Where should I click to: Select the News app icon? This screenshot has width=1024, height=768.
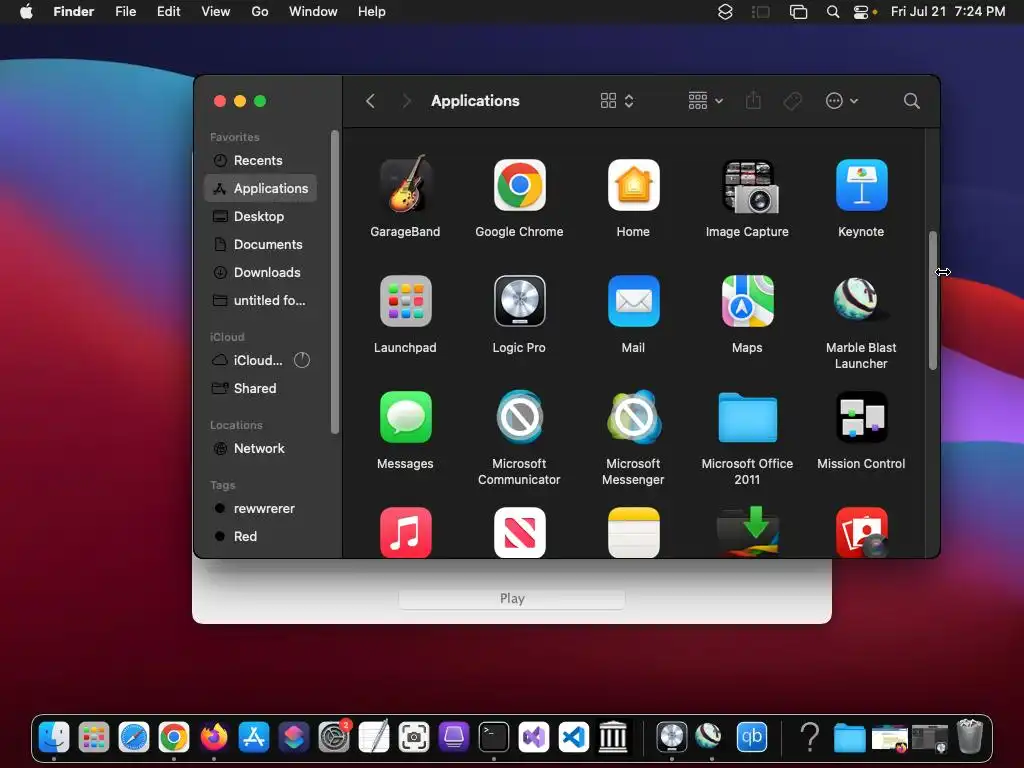(519, 532)
